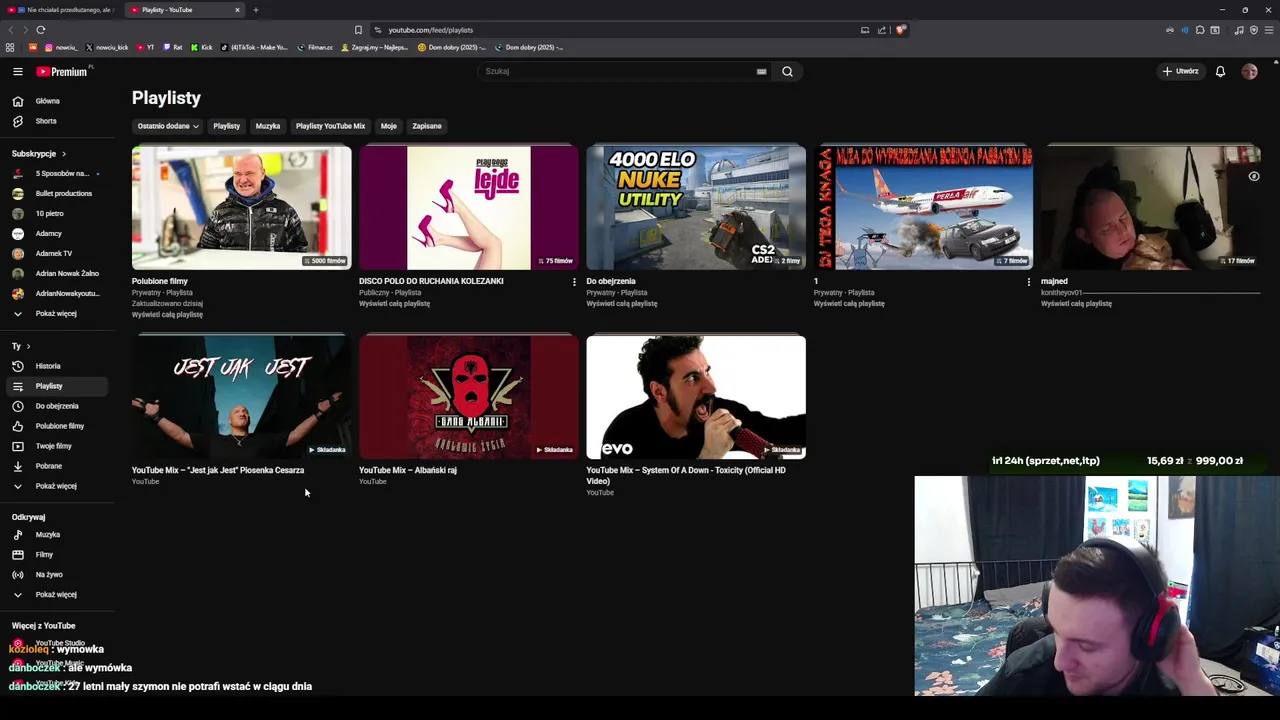Click the Brave shields lion icon
The image size is (1280, 720).
900,30
